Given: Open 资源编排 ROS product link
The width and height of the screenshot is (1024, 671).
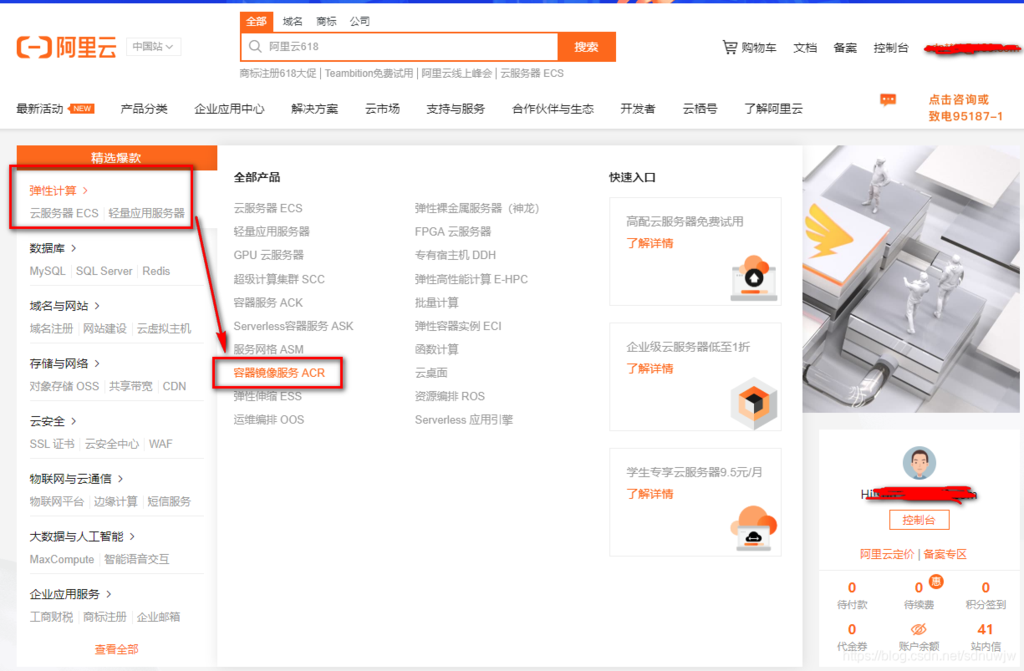Looking at the screenshot, I should click(x=449, y=397).
